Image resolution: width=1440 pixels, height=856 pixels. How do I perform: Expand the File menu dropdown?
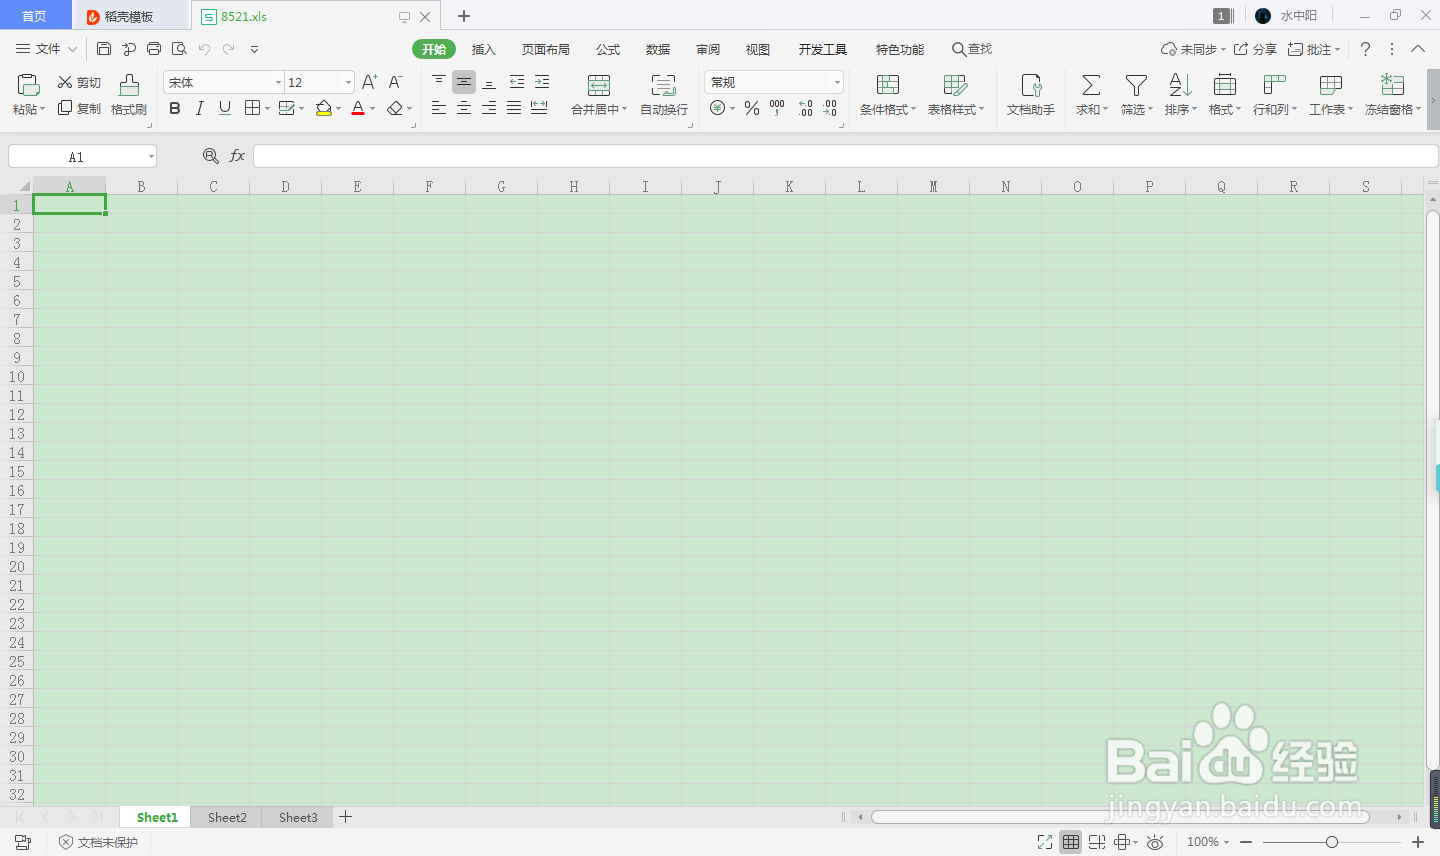72,49
